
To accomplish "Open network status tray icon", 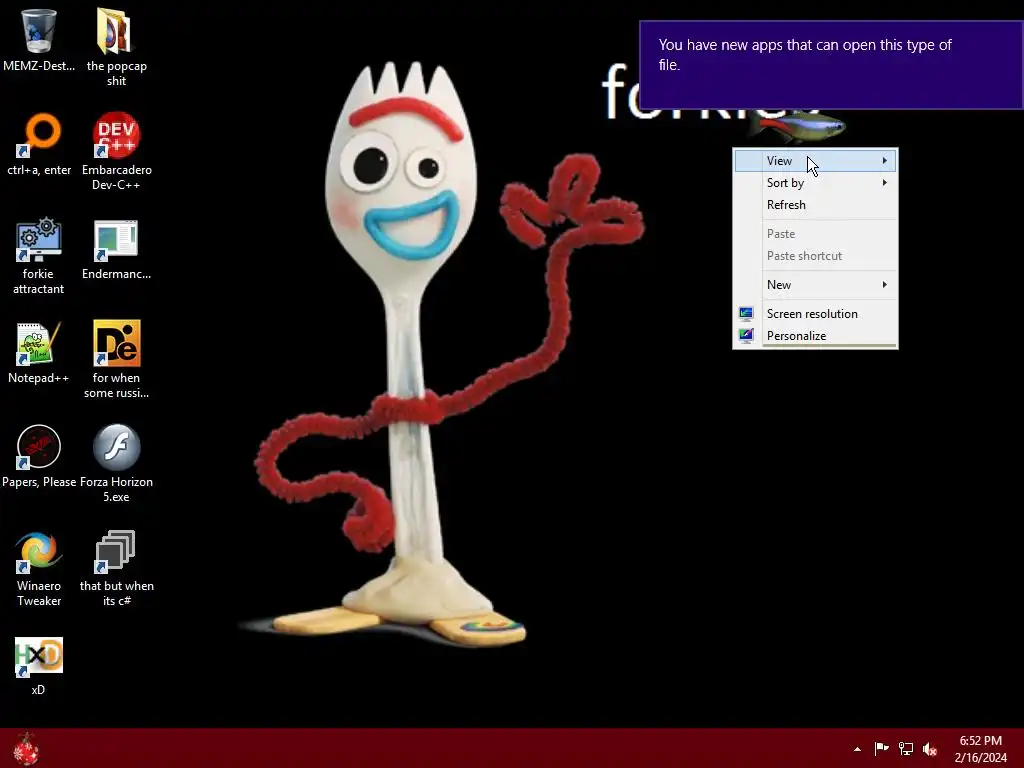I will 906,748.
